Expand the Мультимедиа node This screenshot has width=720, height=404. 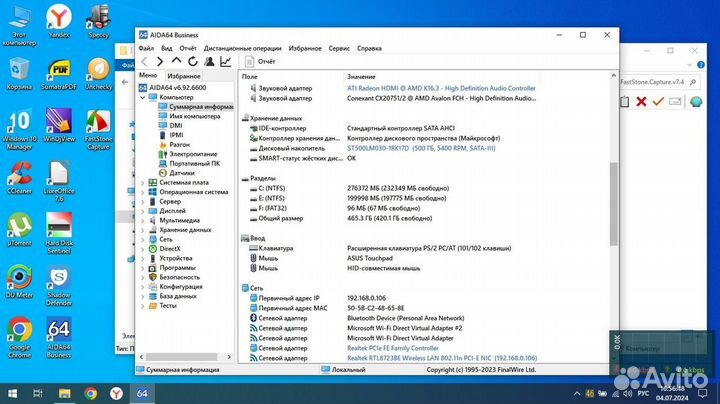coord(142,221)
